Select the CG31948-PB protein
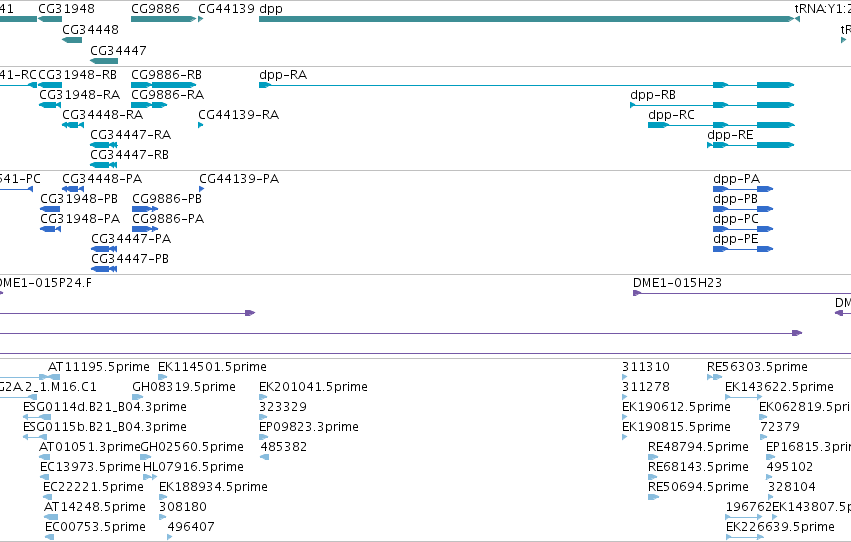The width and height of the screenshot is (851, 542). coord(50,209)
